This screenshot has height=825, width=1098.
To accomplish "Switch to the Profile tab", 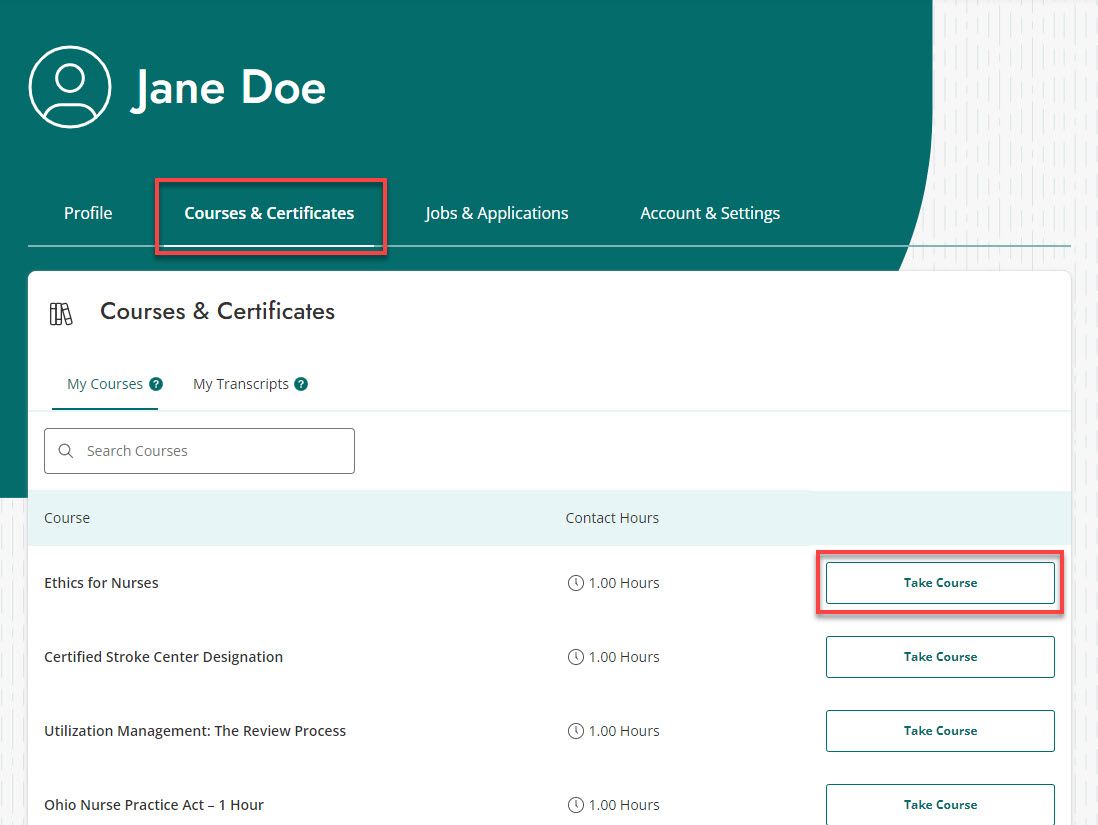I will tap(87, 213).
